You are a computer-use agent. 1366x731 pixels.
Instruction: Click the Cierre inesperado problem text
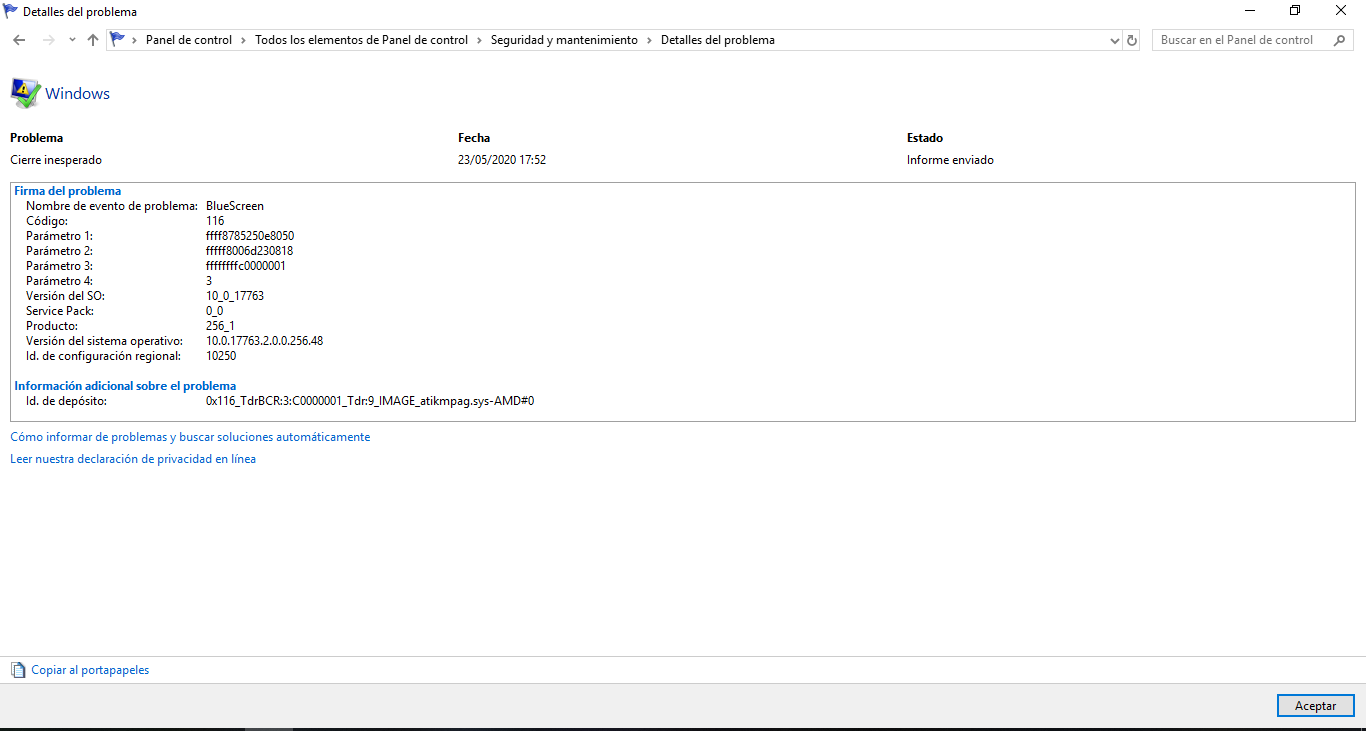[56, 160]
